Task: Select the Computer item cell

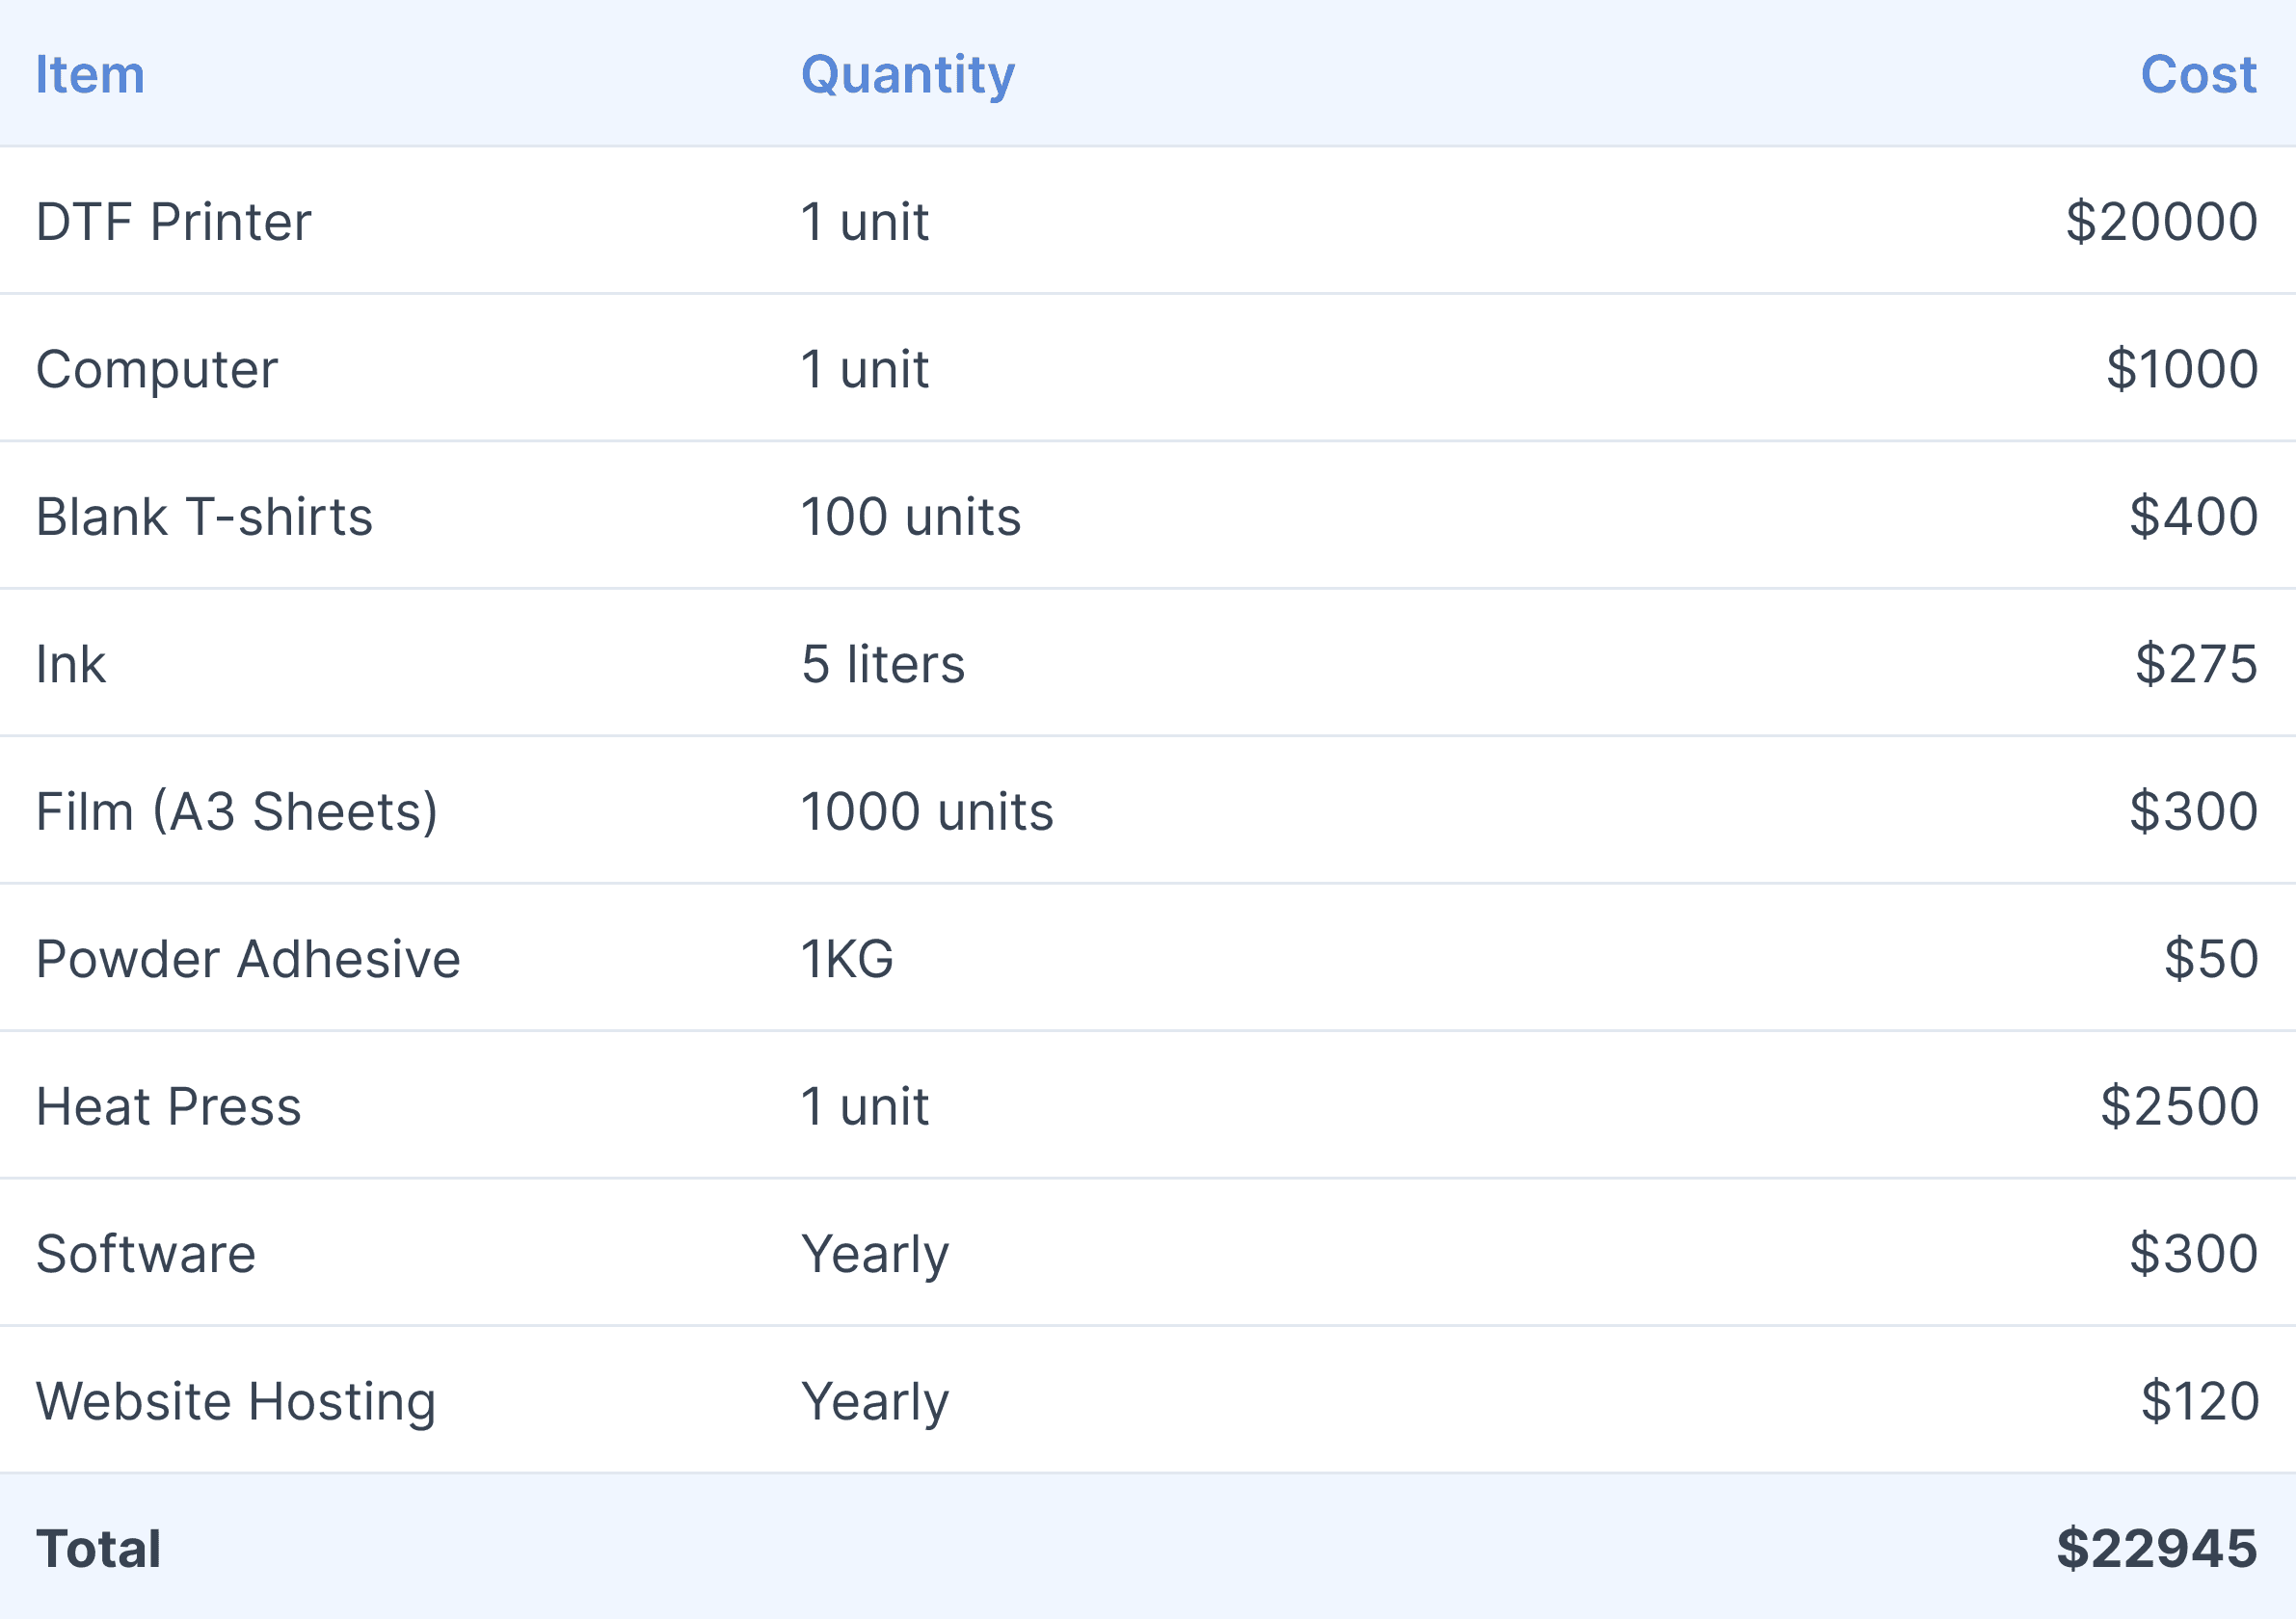Action: (x=157, y=369)
